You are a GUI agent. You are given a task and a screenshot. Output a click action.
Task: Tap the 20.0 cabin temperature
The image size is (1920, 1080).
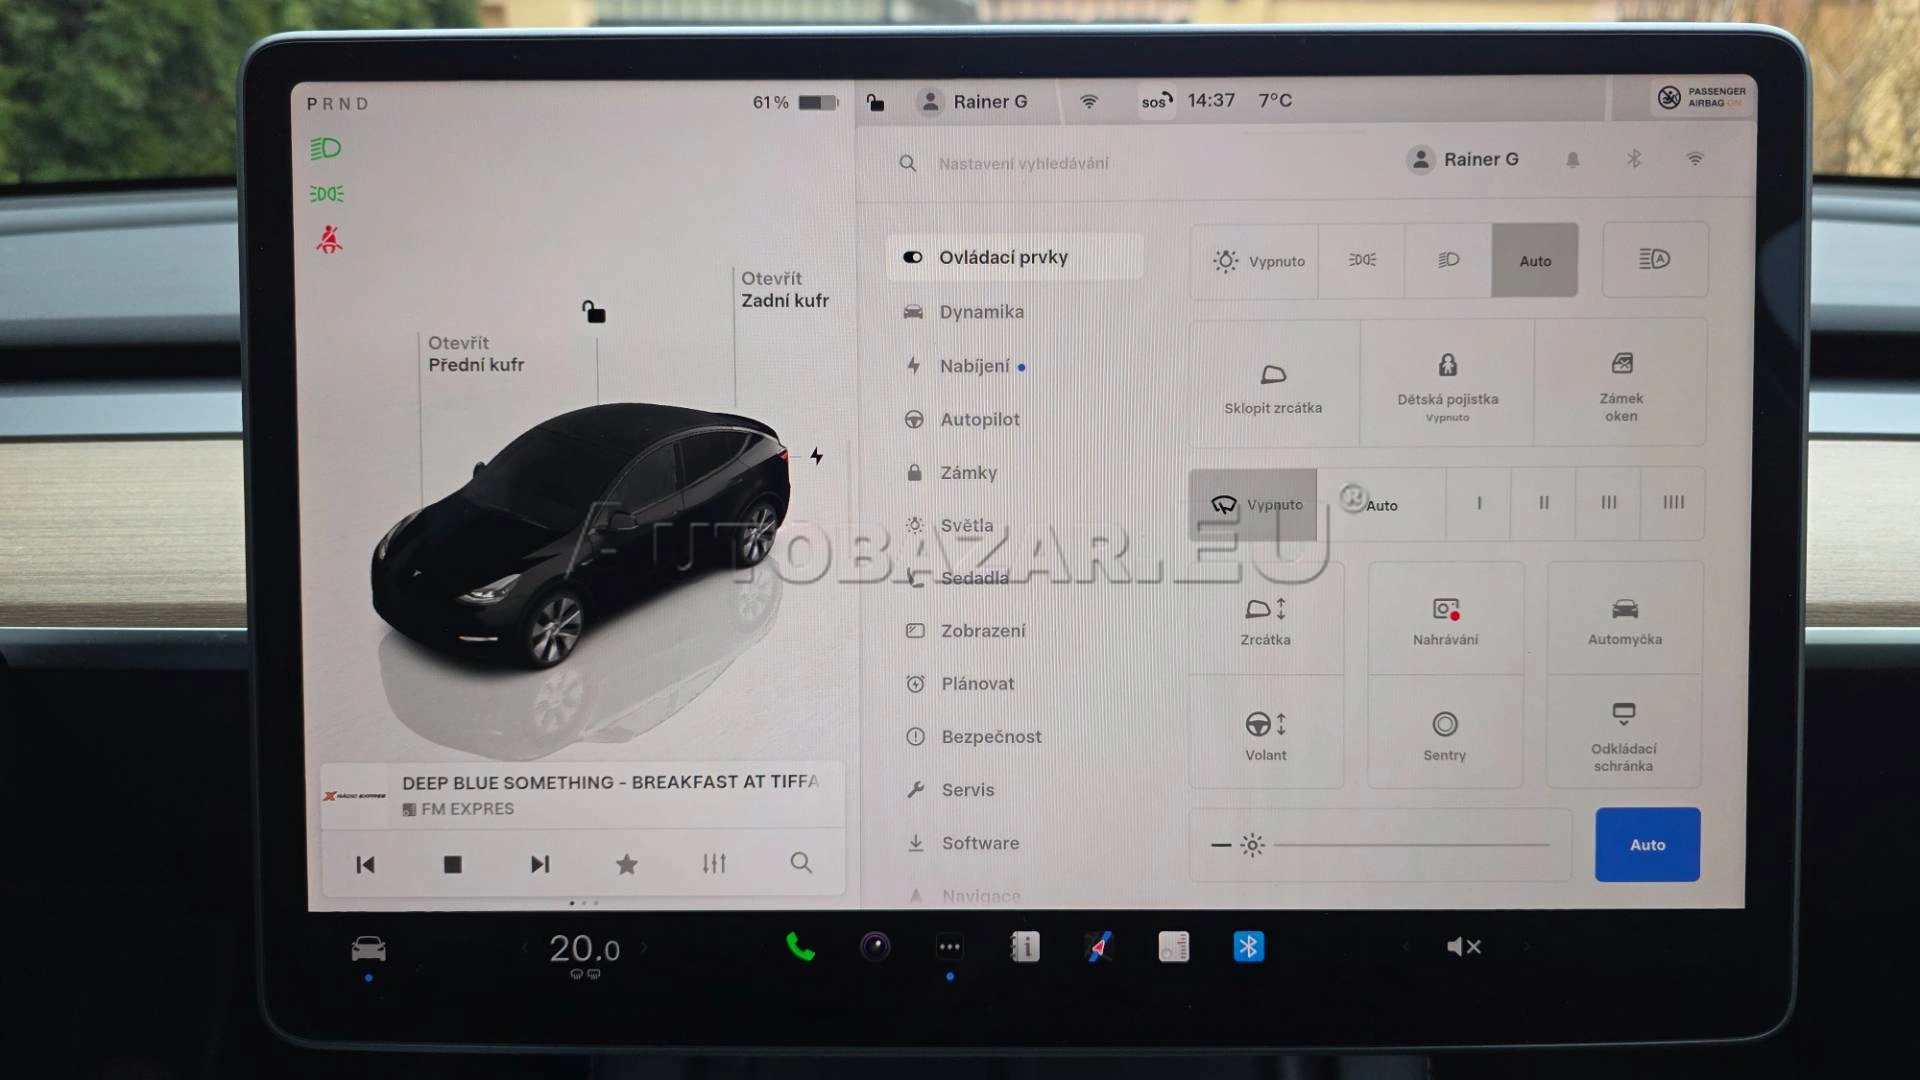tap(585, 949)
